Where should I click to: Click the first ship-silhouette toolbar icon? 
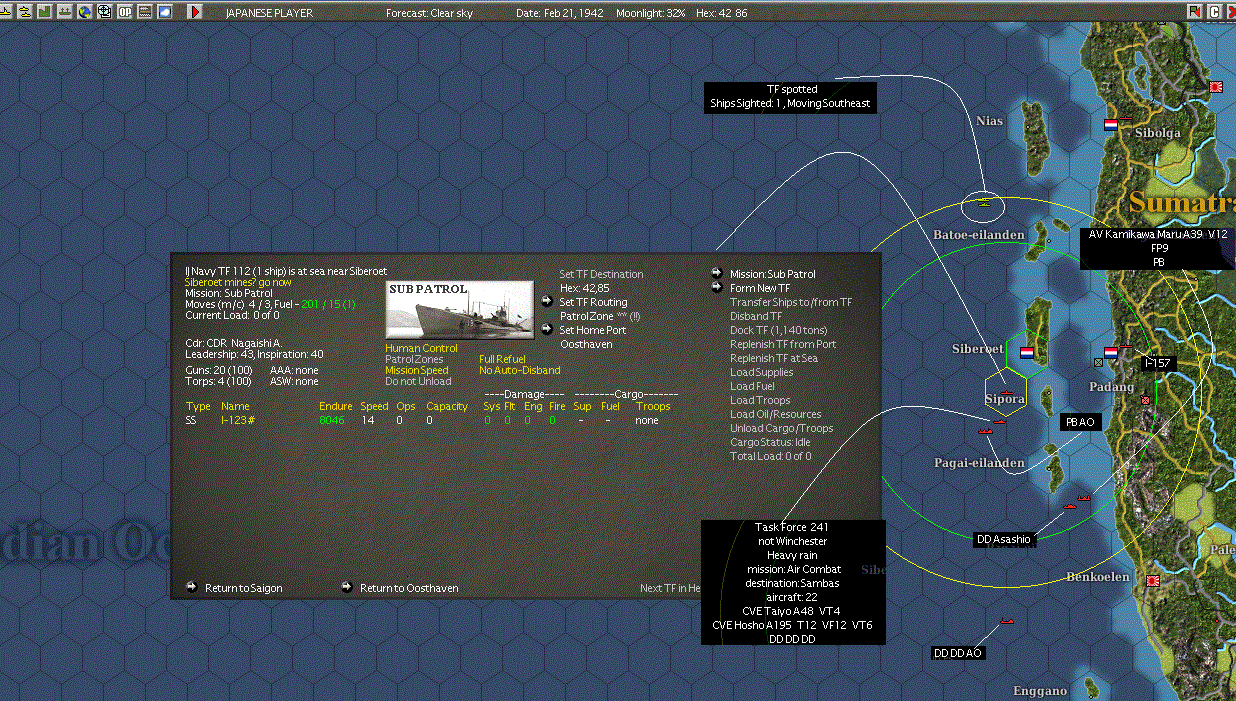(7, 11)
